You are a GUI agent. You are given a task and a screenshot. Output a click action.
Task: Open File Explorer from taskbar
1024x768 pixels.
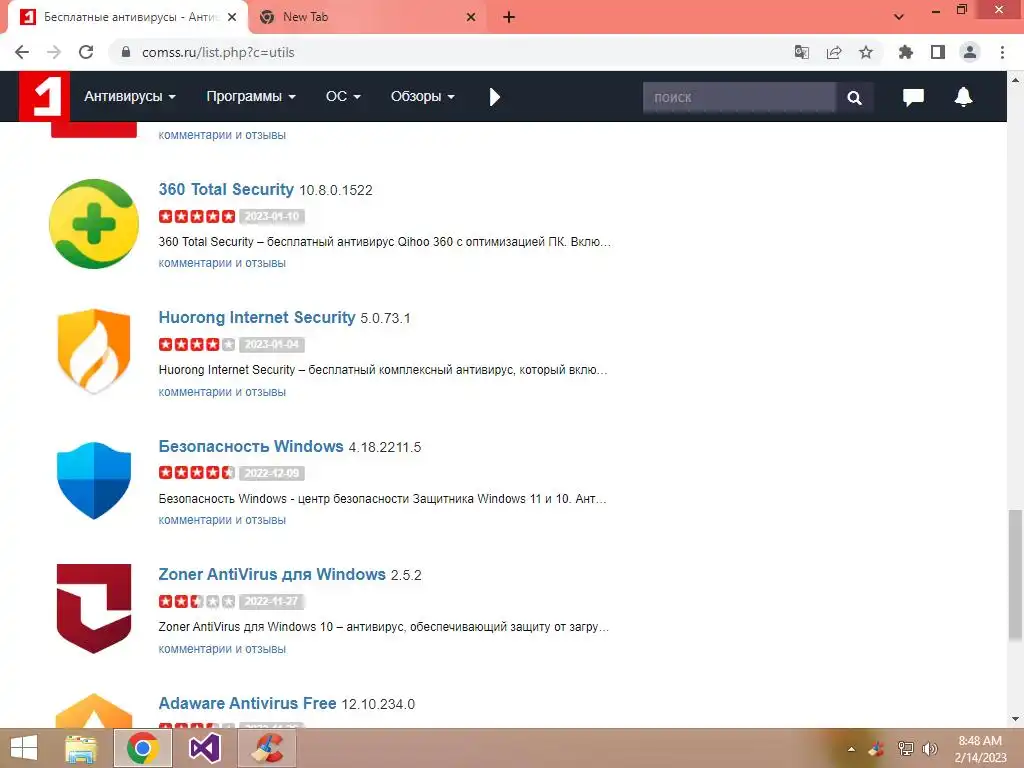81,748
